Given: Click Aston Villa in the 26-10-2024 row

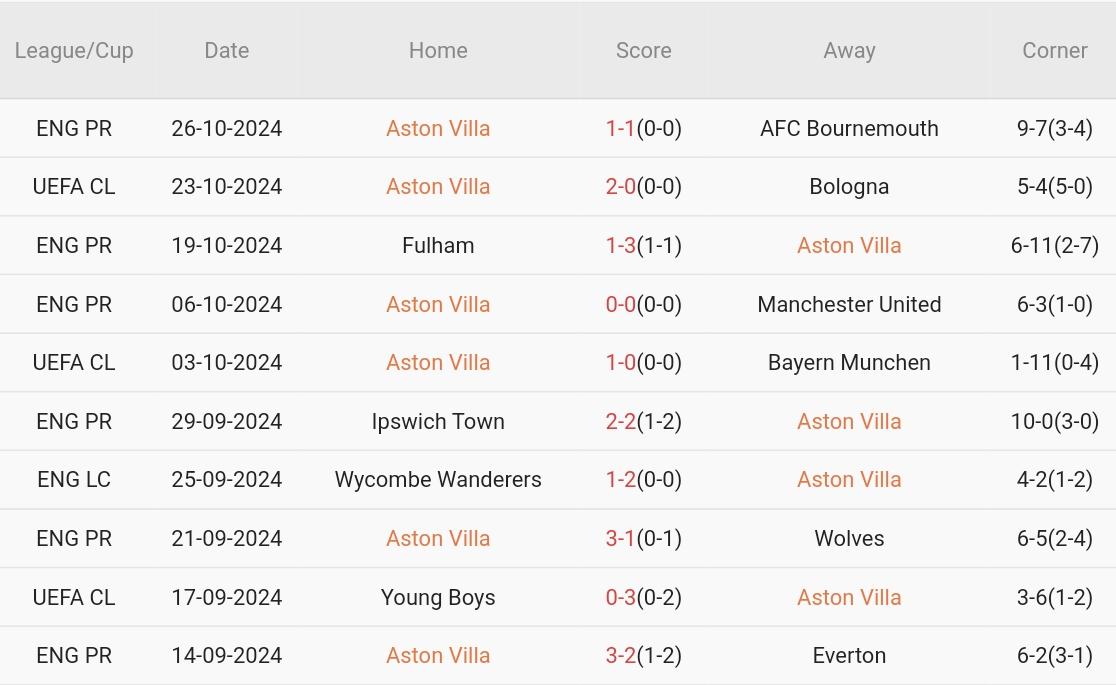Looking at the screenshot, I should (438, 129).
